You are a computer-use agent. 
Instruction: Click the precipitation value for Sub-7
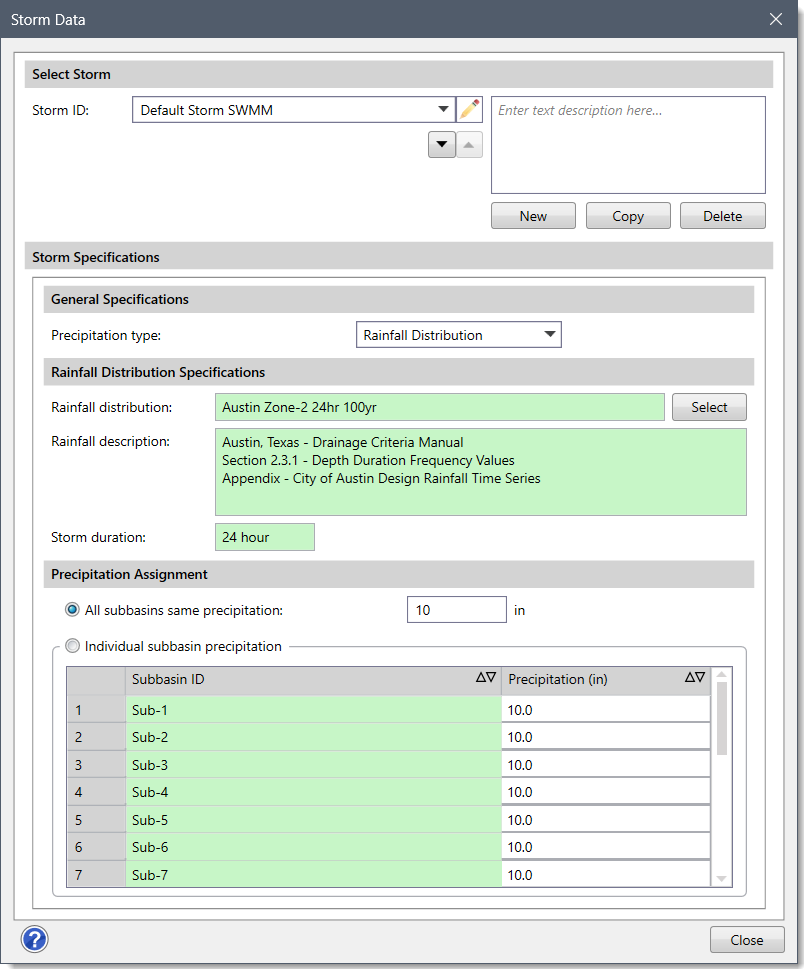pyautogui.click(x=606, y=874)
